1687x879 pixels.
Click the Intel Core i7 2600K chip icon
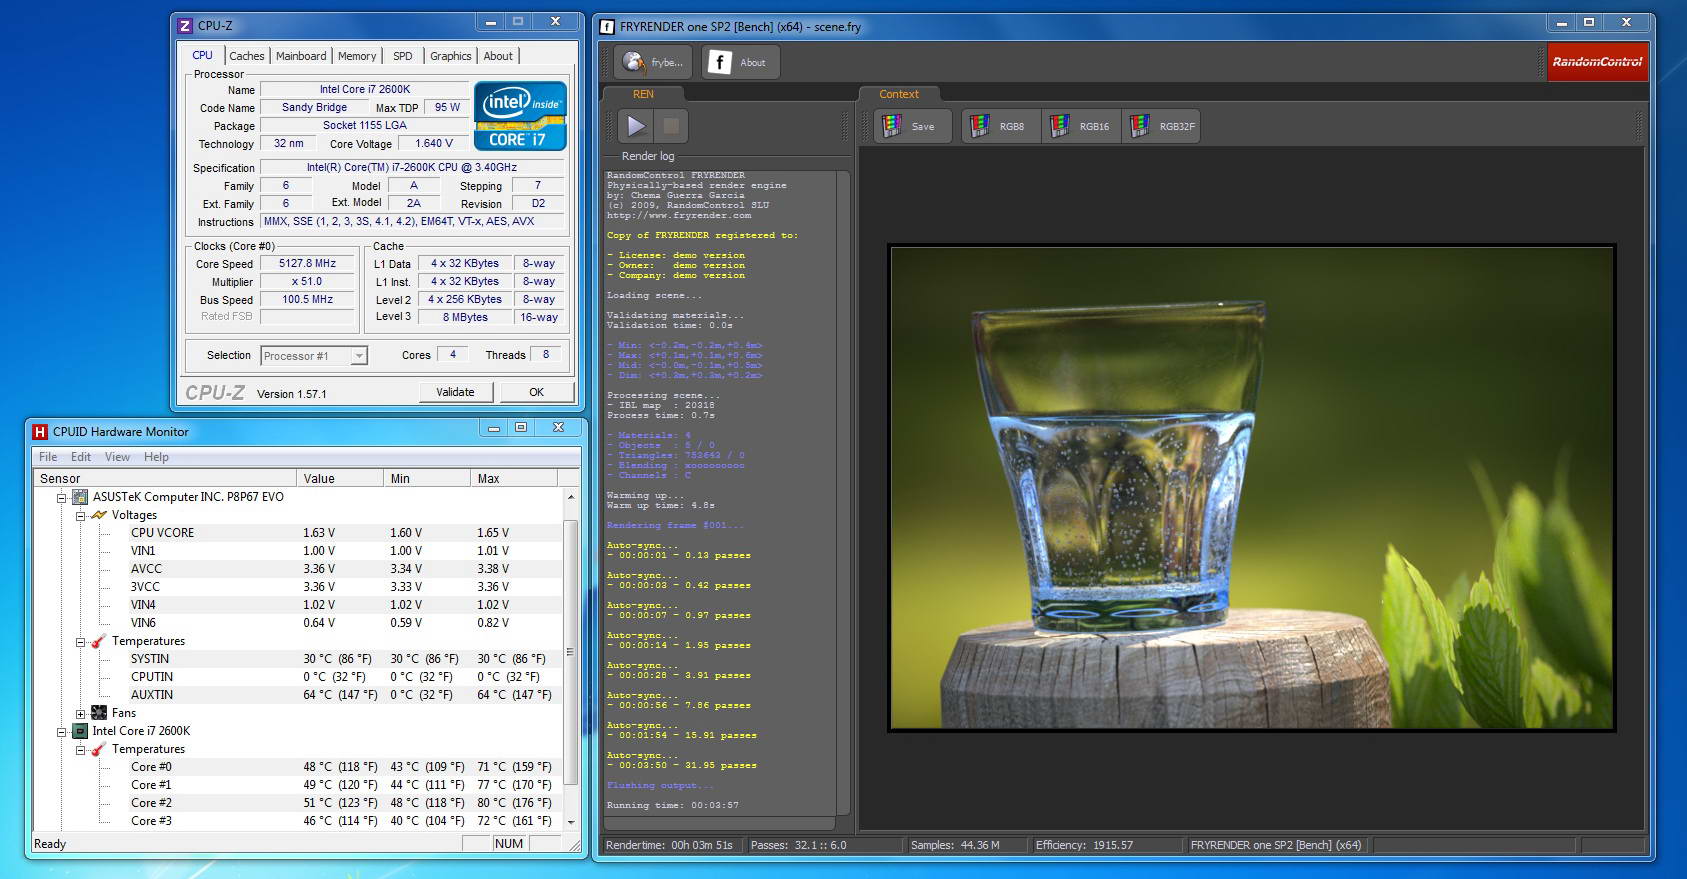click(80, 731)
